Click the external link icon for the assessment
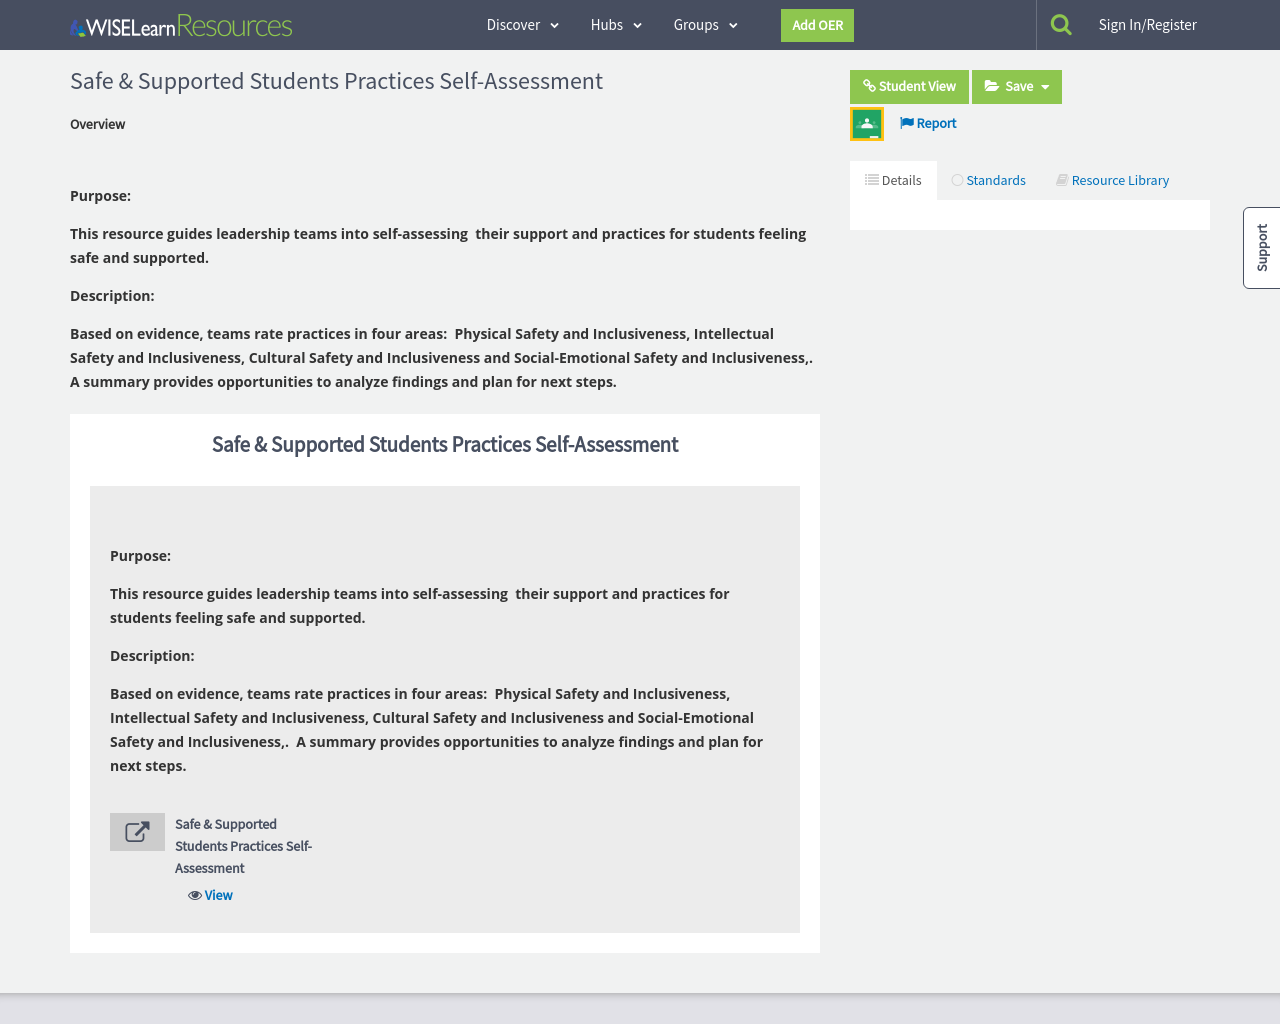 137,831
